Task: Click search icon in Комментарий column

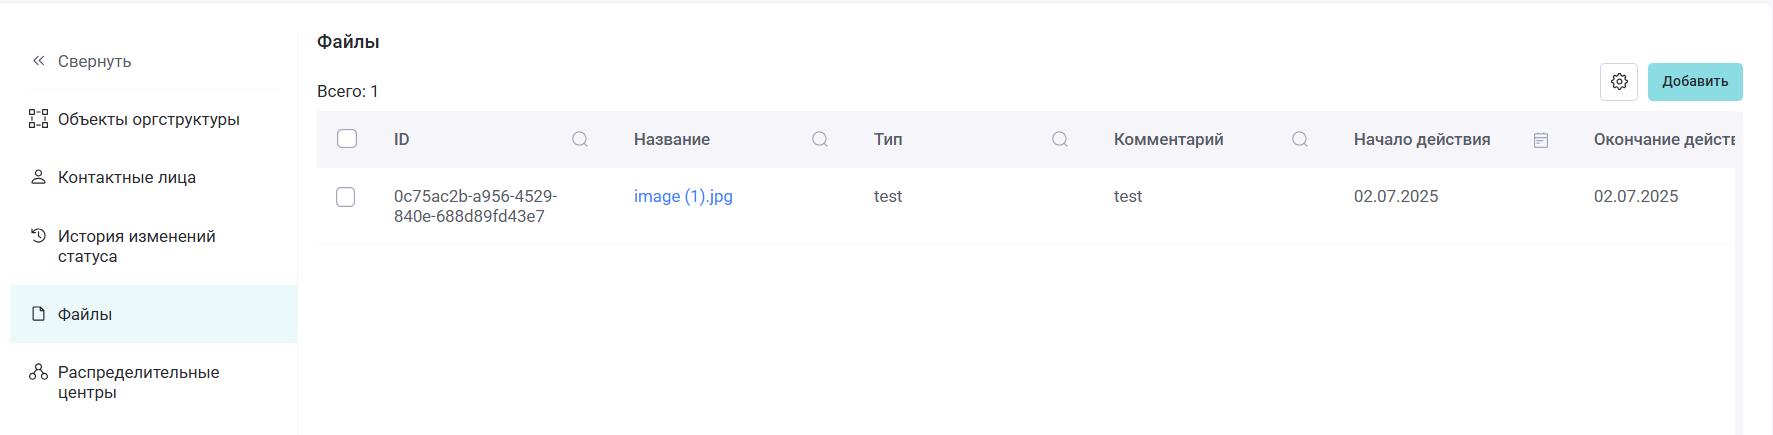Action: click(x=1300, y=139)
